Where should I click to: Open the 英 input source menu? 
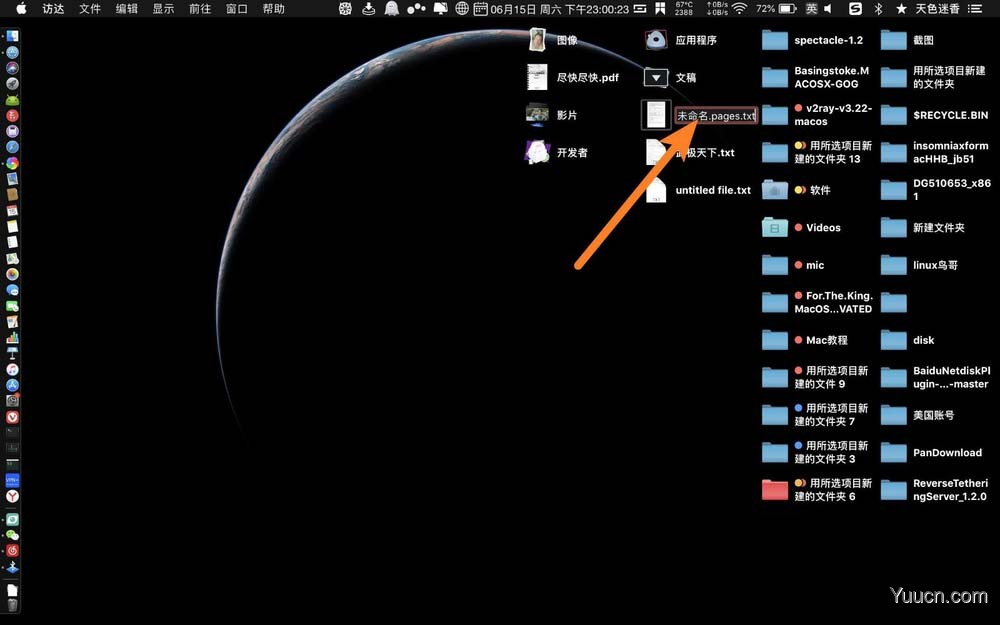[811, 8]
